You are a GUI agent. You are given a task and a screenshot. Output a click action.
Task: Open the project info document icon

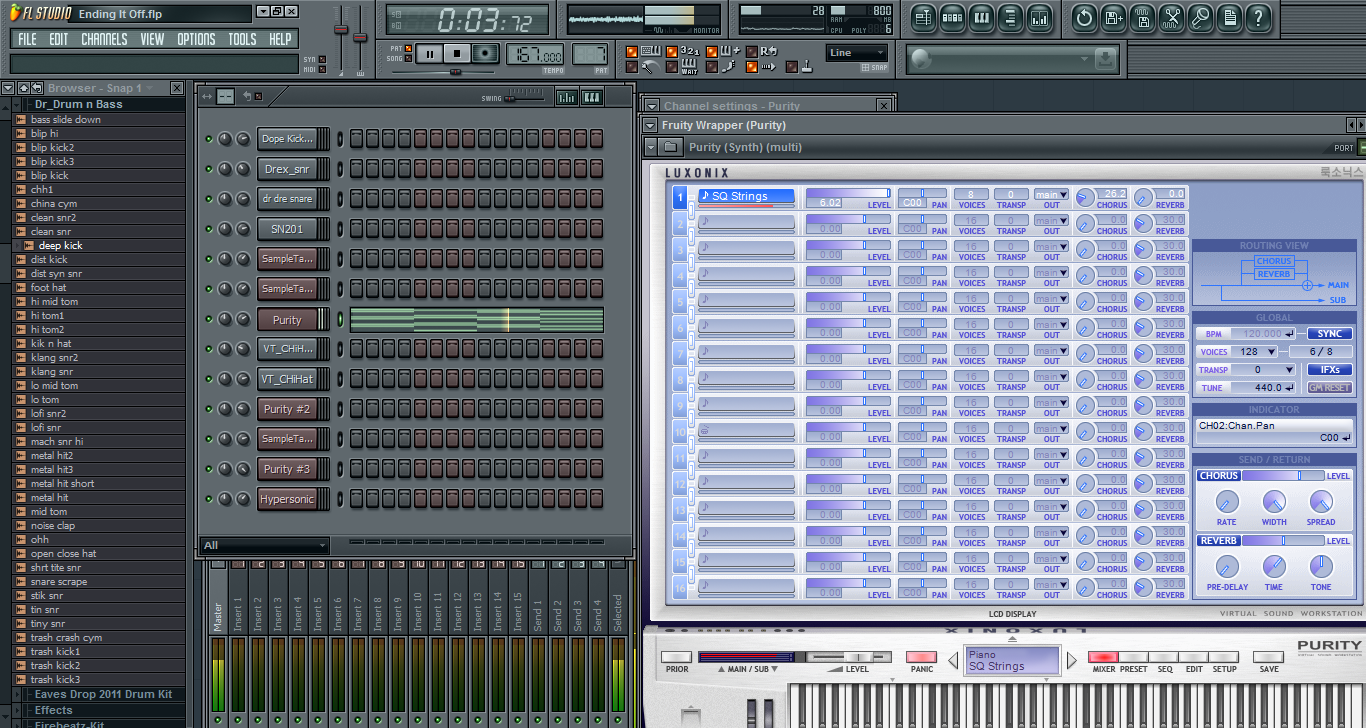1229,17
